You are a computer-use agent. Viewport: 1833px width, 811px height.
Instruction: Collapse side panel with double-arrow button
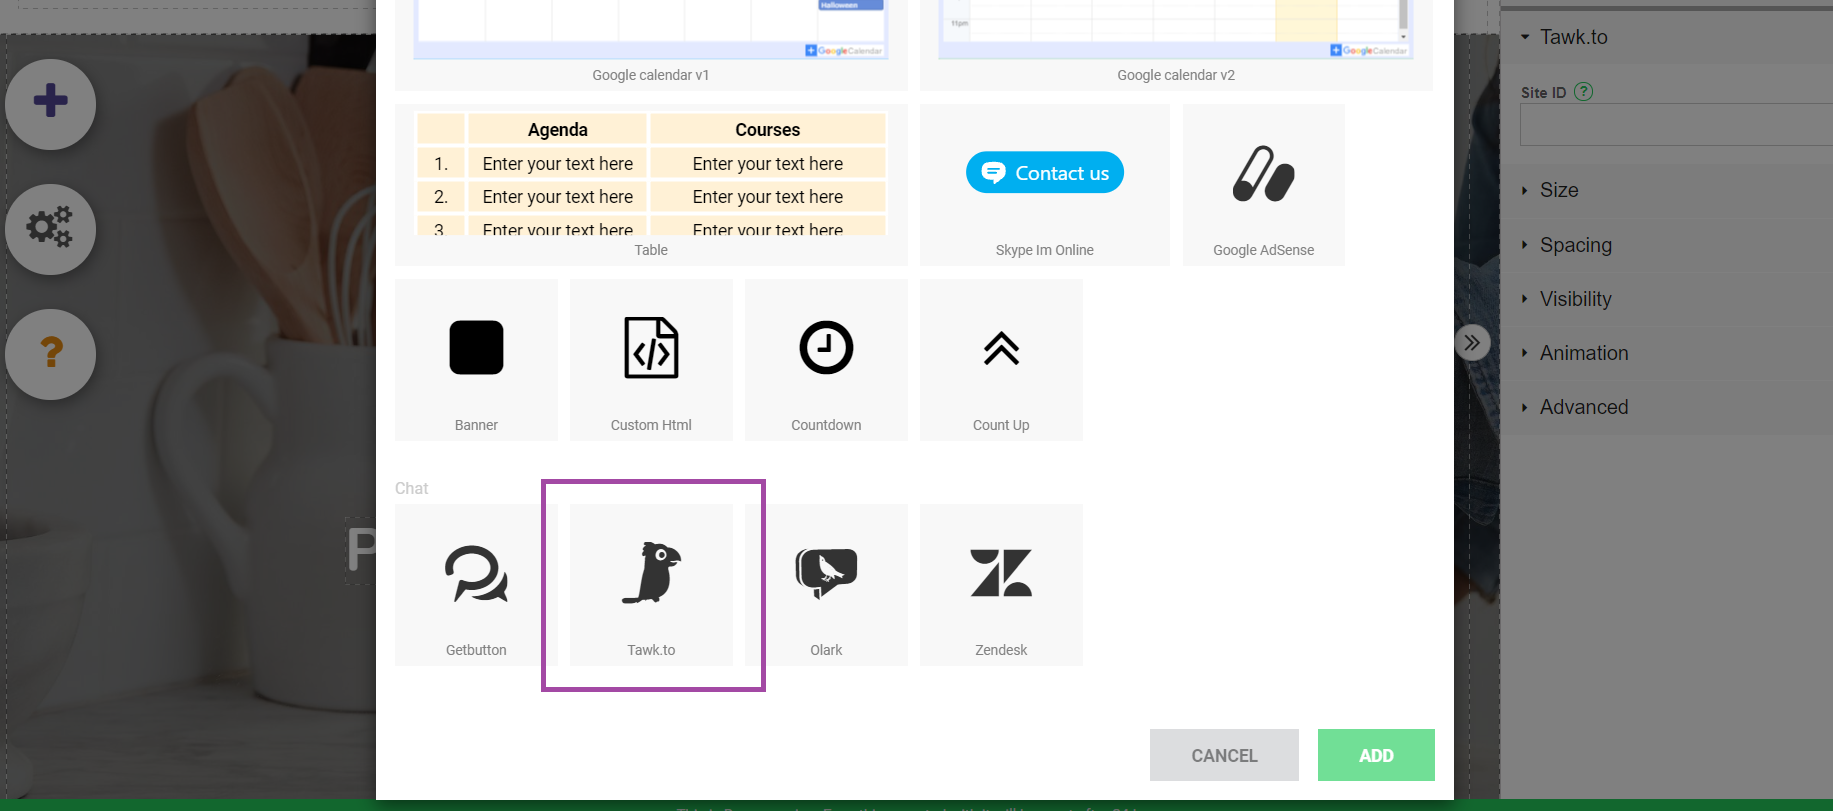[x=1472, y=343]
